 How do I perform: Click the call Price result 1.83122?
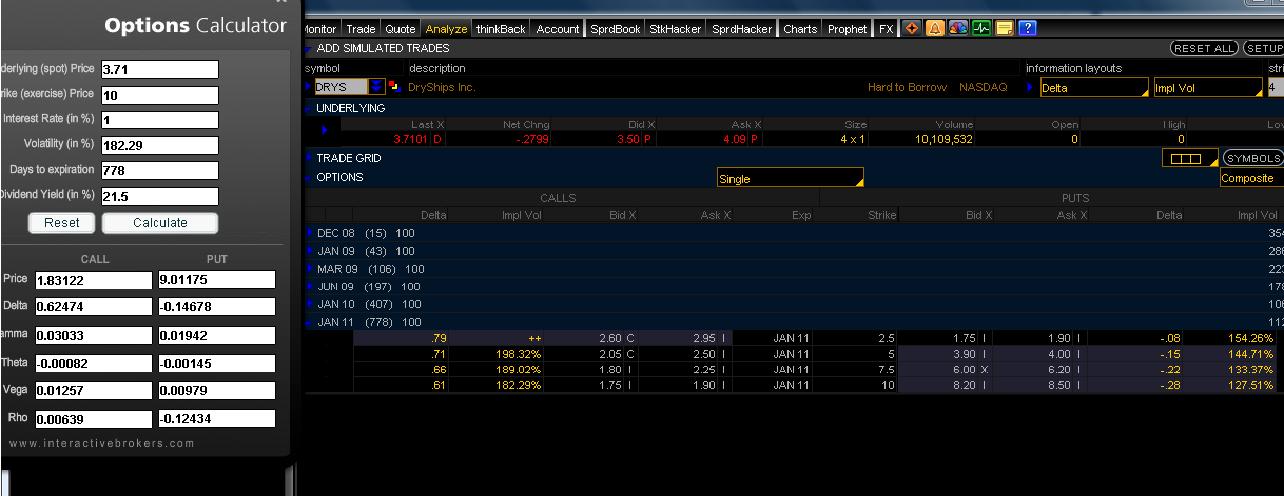coord(93,281)
